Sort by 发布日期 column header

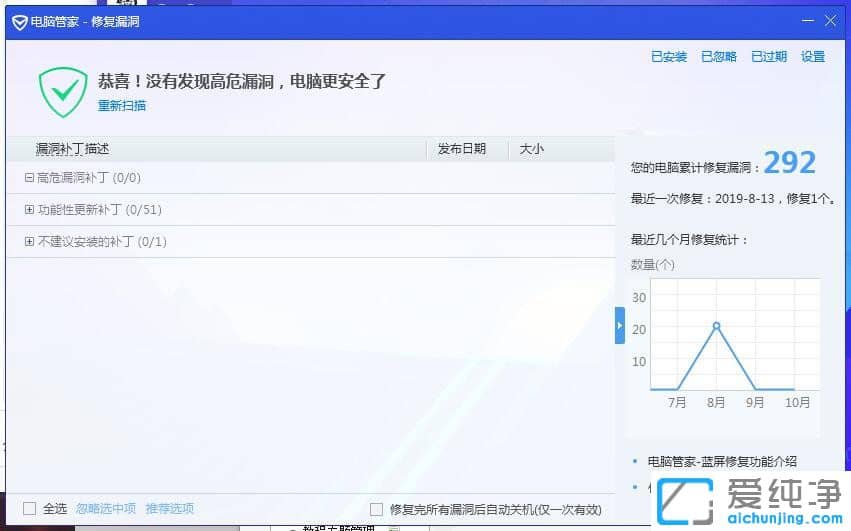tap(462, 149)
